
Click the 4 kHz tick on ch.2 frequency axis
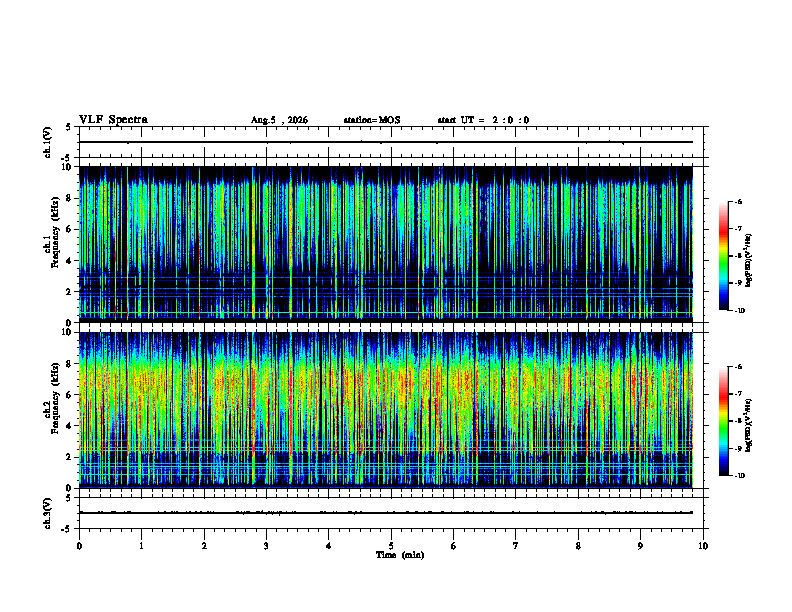point(70,426)
